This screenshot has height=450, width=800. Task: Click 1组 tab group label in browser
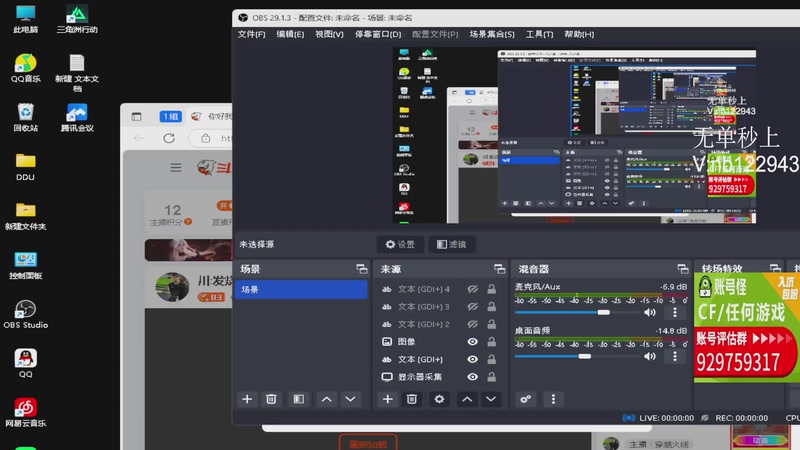tap(170, 116)
